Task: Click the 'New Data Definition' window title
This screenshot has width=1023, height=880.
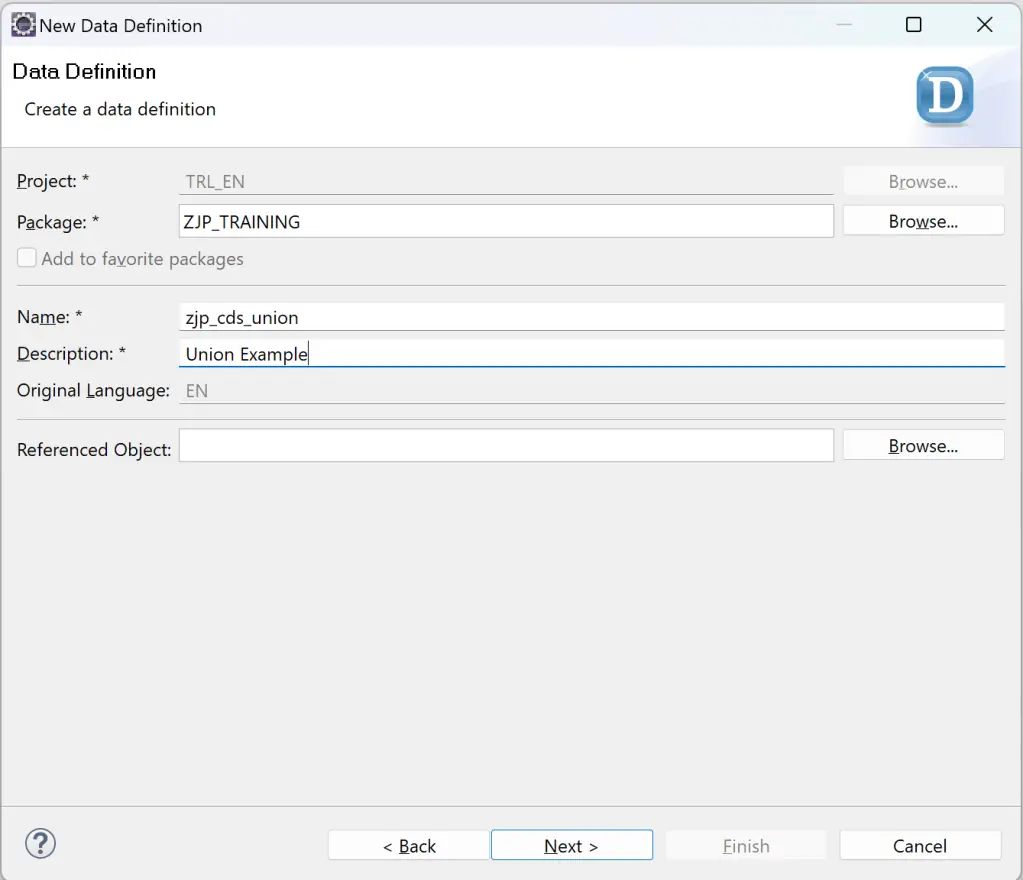Action: (x=121, y=25)
